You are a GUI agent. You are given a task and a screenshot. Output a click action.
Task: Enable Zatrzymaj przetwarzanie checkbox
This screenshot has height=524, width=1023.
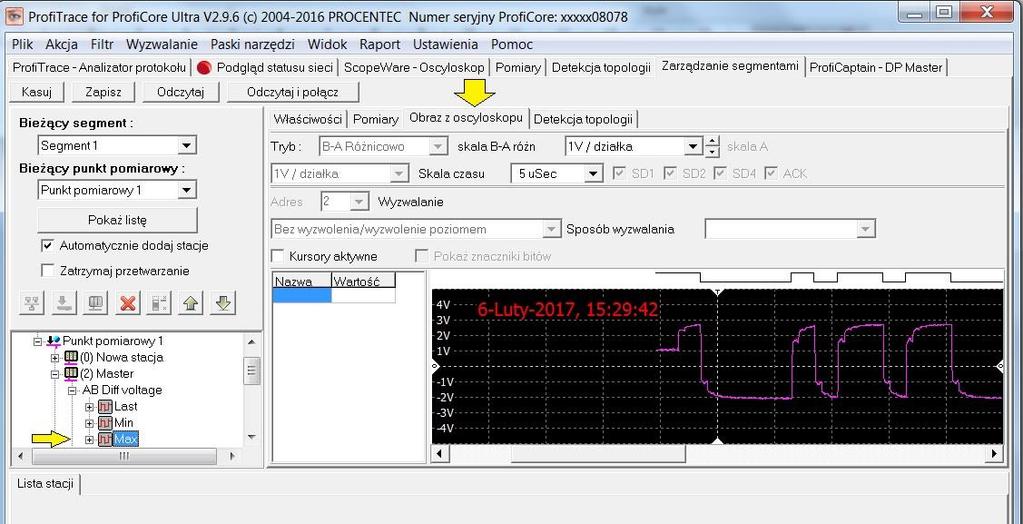coord(47,270)
